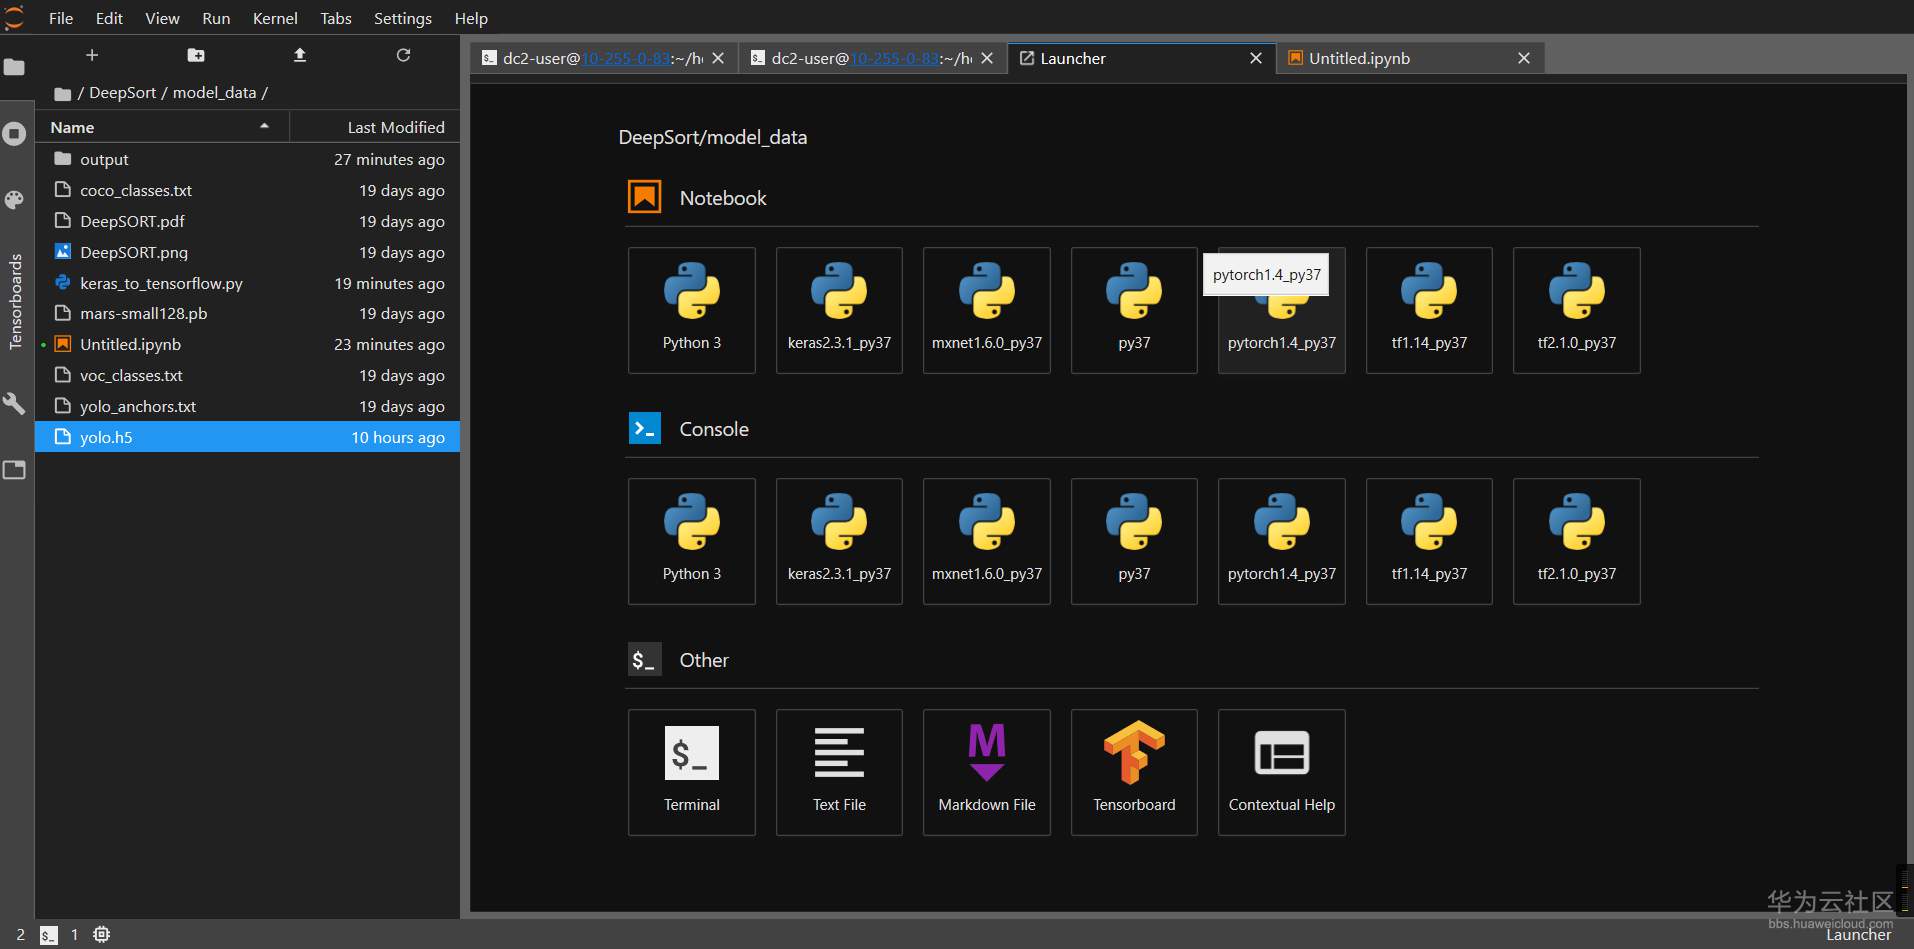
Task: Refresh the file list
Action: click(403, 55)
